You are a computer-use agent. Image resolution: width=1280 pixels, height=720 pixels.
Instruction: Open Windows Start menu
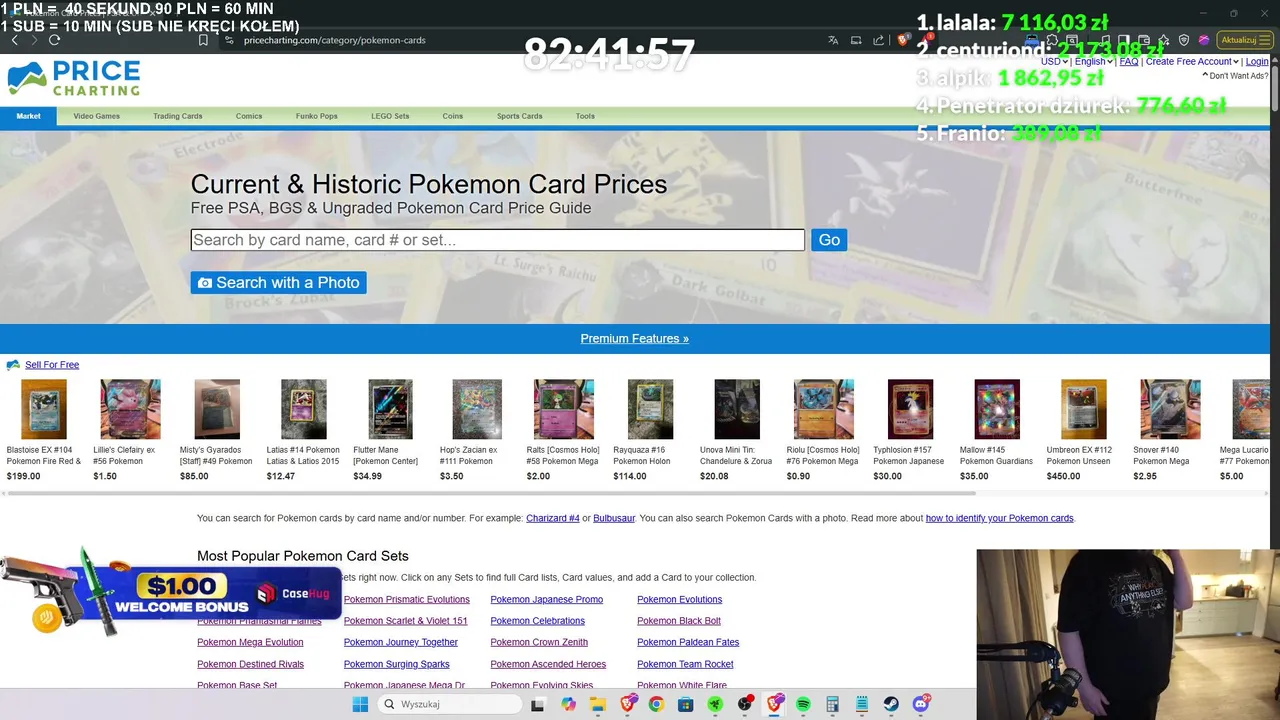pos(360,704)
